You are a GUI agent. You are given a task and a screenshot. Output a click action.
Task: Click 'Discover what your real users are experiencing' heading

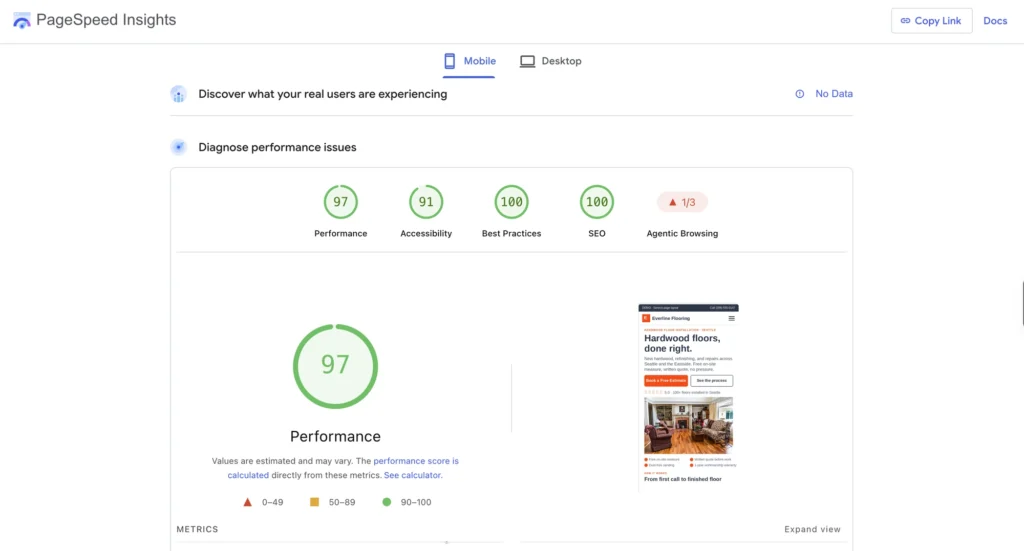[323, 94]
